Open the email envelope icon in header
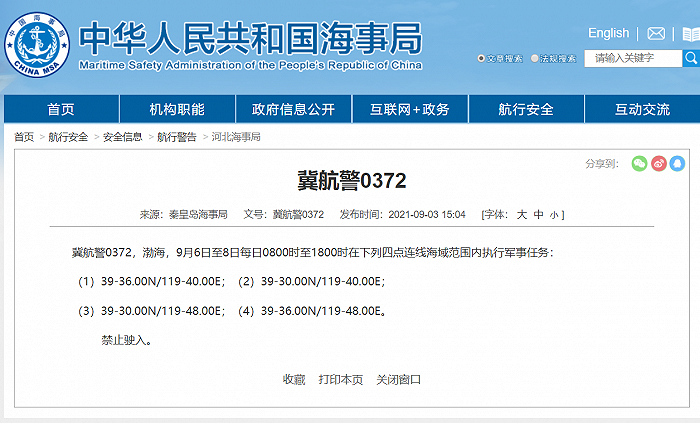This screenshot has width=700, height=423. tap(656, 33)
